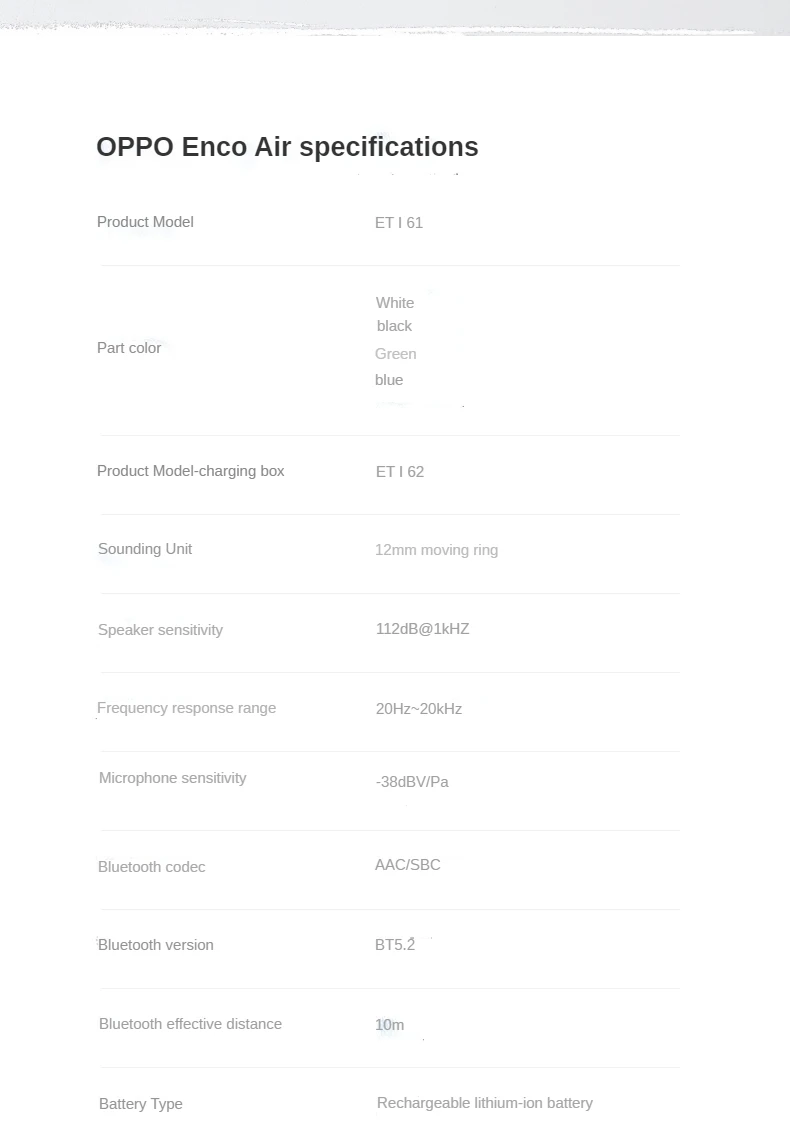Select the White color option
790x1141 pixels.
click(395, 303)
